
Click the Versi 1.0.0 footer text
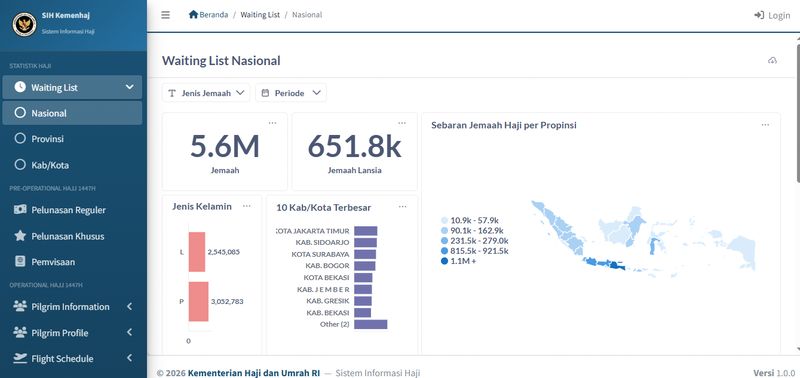coord(774,373)
